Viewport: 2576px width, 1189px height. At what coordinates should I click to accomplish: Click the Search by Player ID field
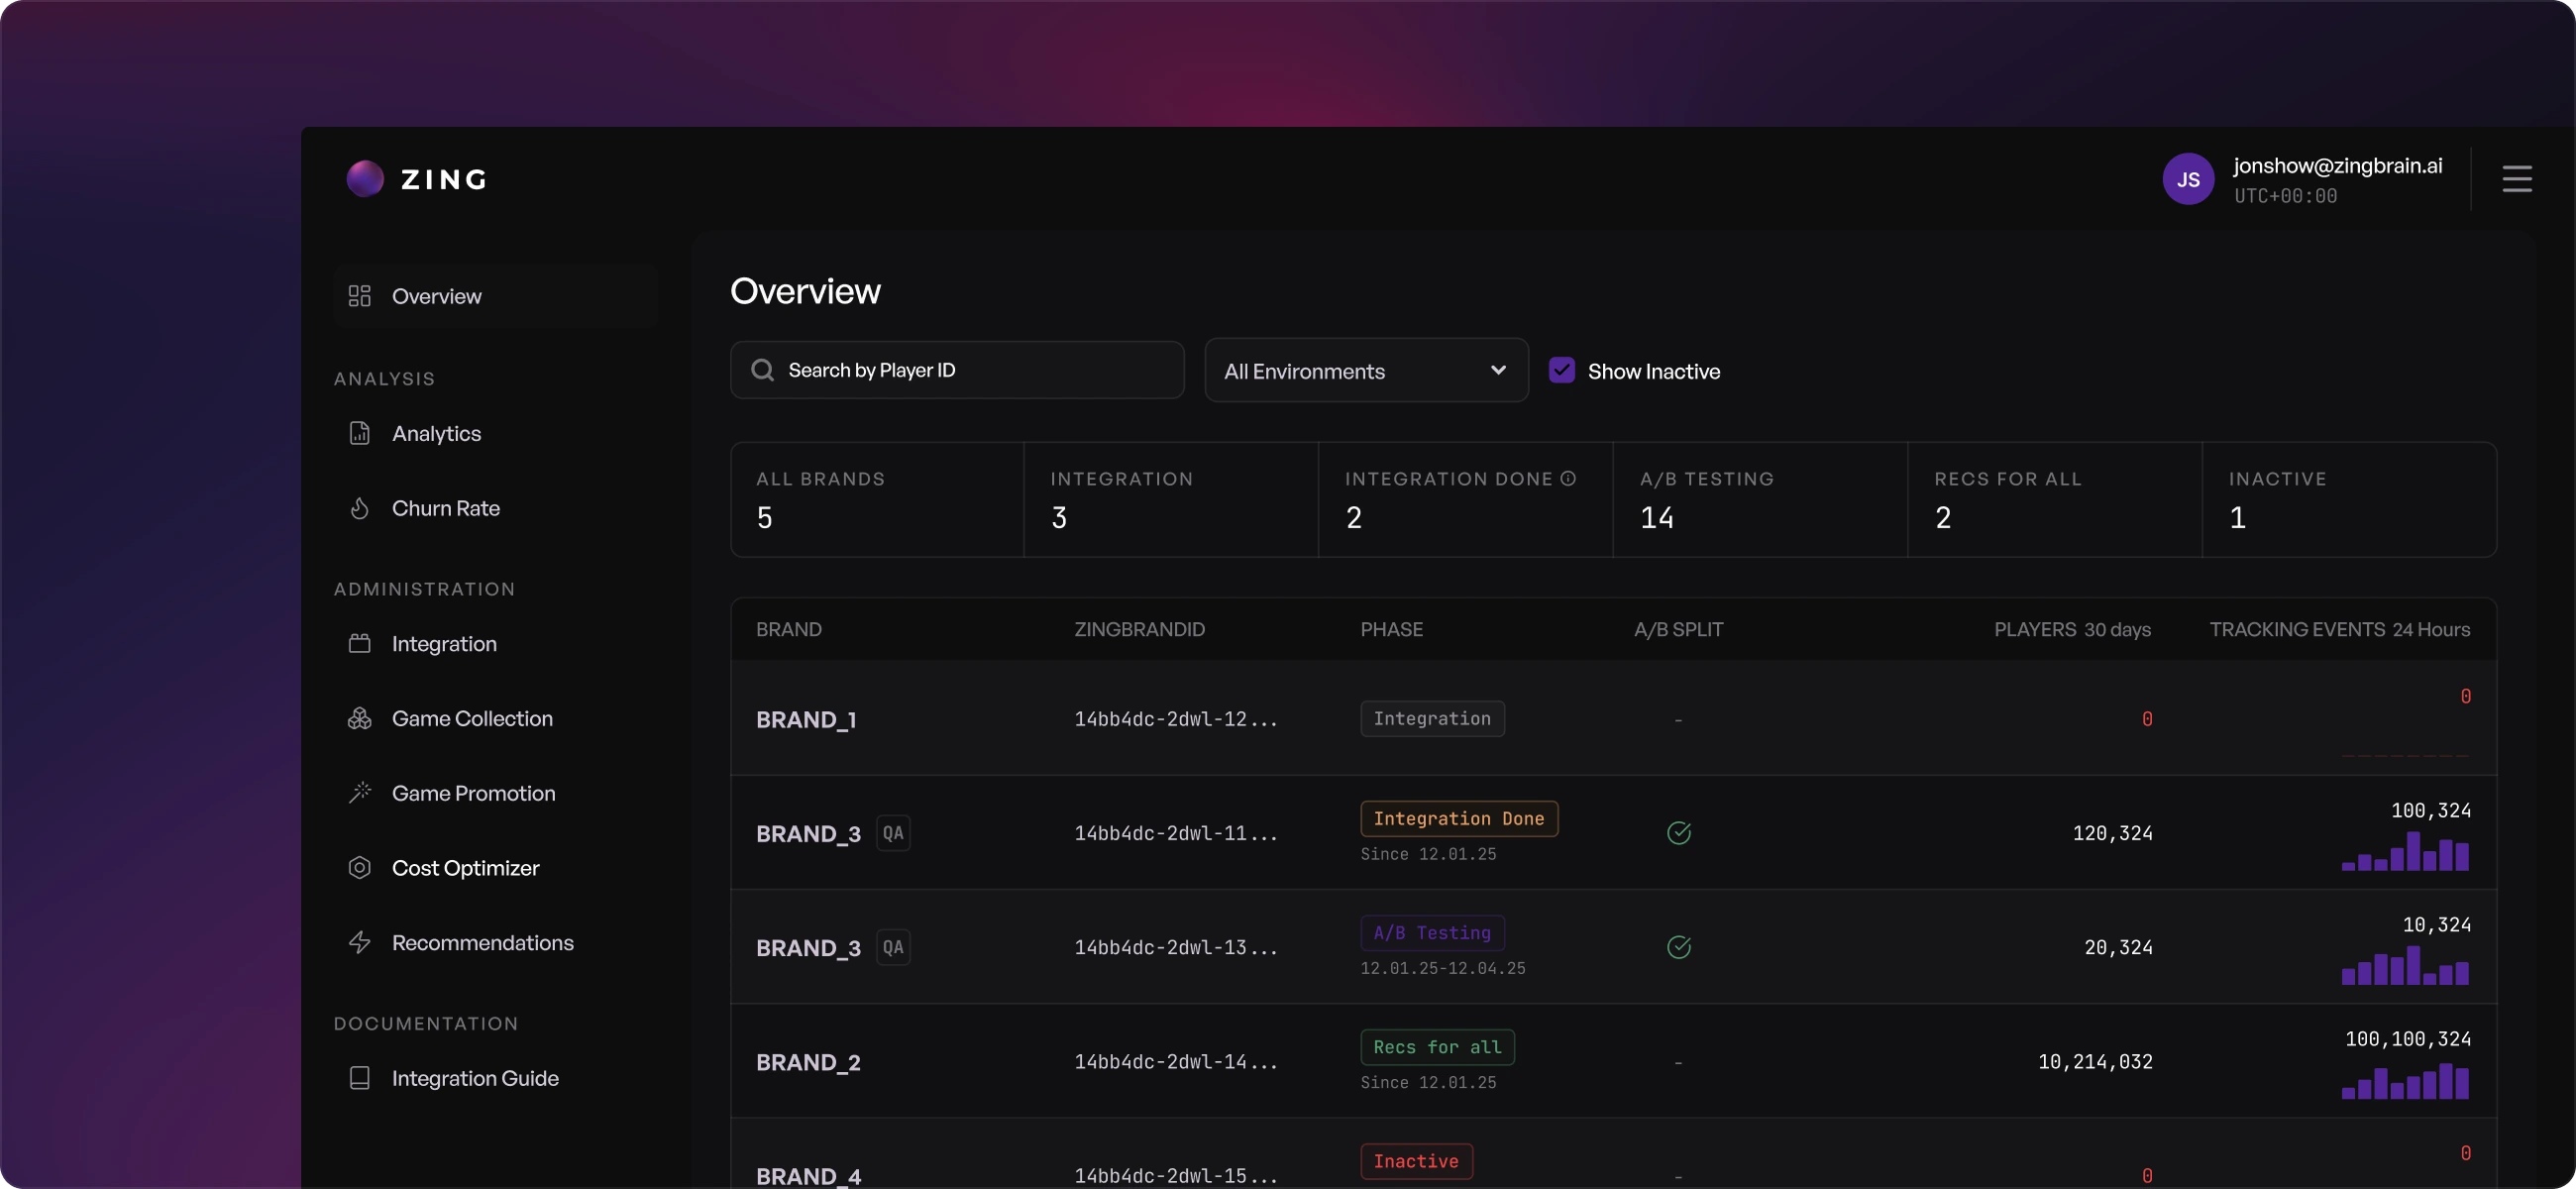(957, 370)
